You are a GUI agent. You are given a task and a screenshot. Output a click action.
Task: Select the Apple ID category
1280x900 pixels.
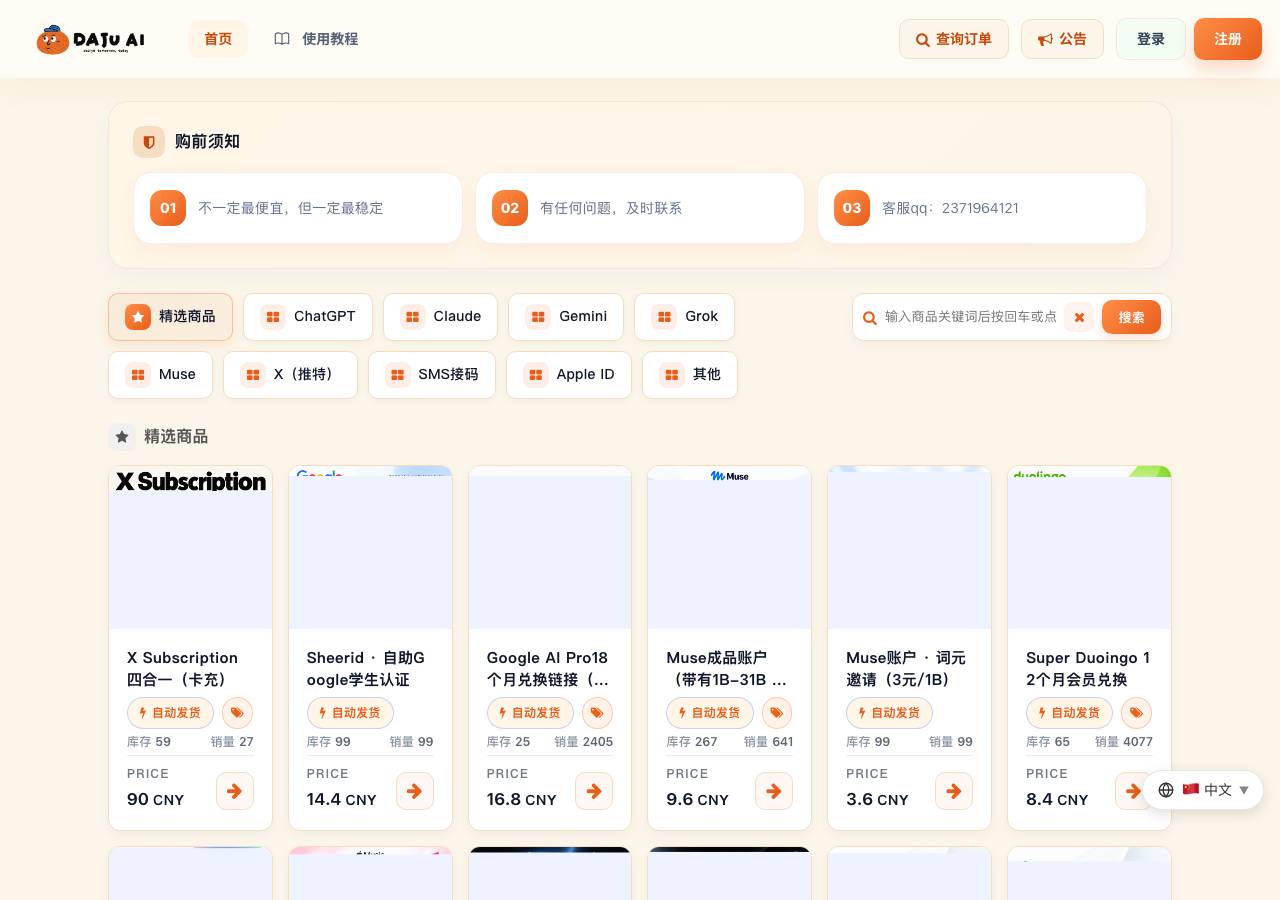[x=569, y=375]
